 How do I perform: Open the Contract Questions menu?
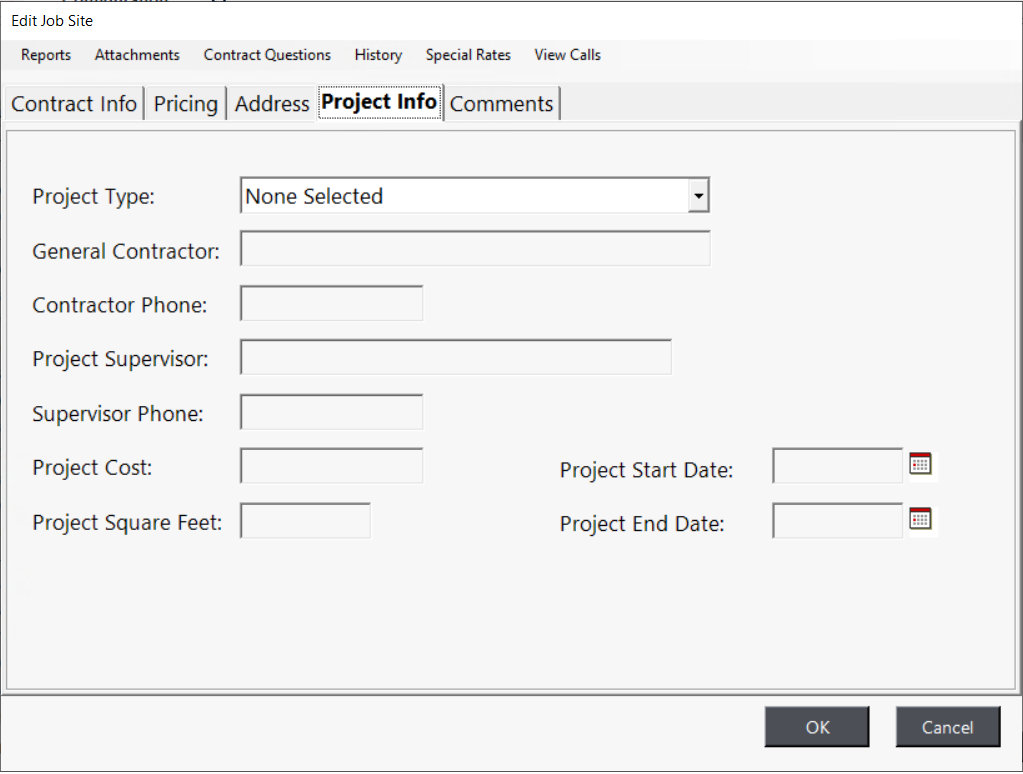267,55
